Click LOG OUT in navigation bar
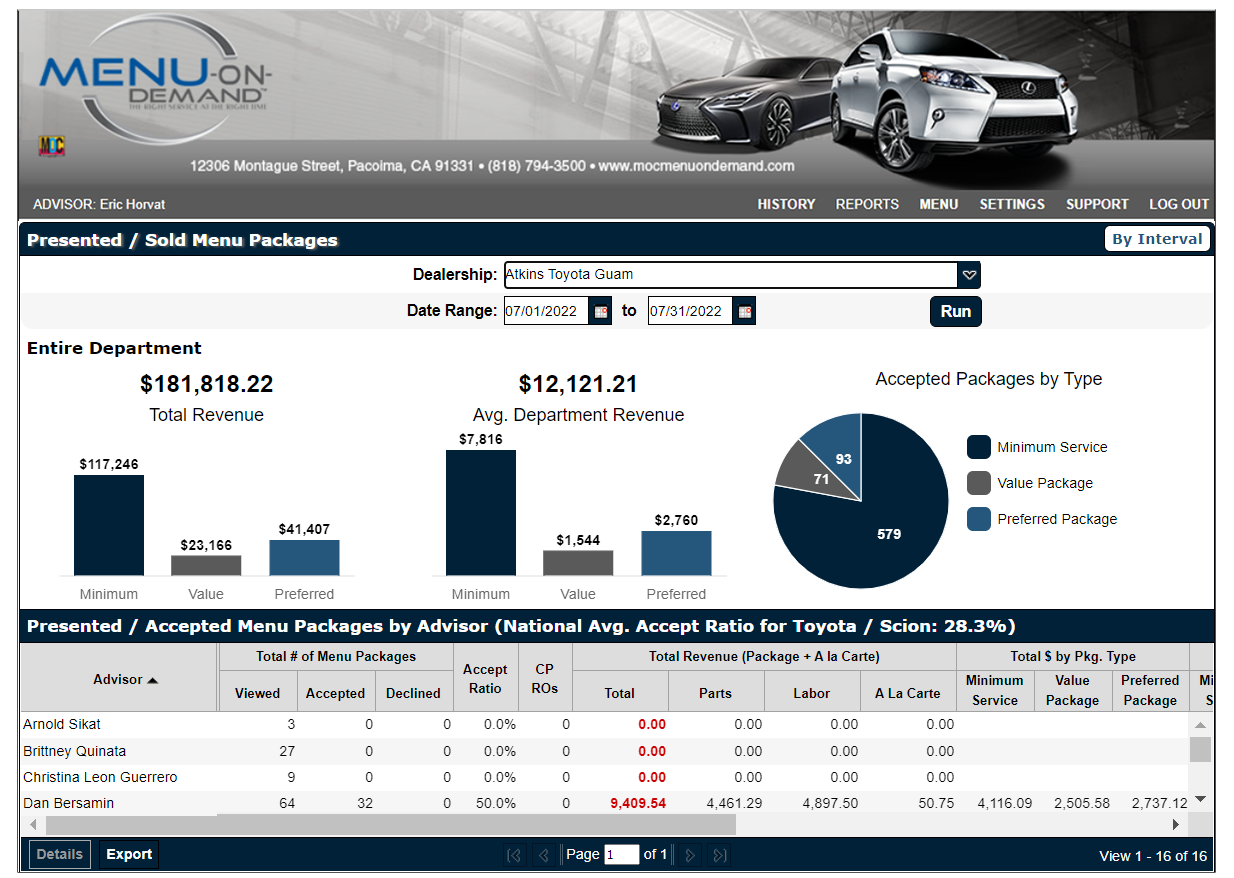This screenshot has height=878, width=1234. point(1179,204)
